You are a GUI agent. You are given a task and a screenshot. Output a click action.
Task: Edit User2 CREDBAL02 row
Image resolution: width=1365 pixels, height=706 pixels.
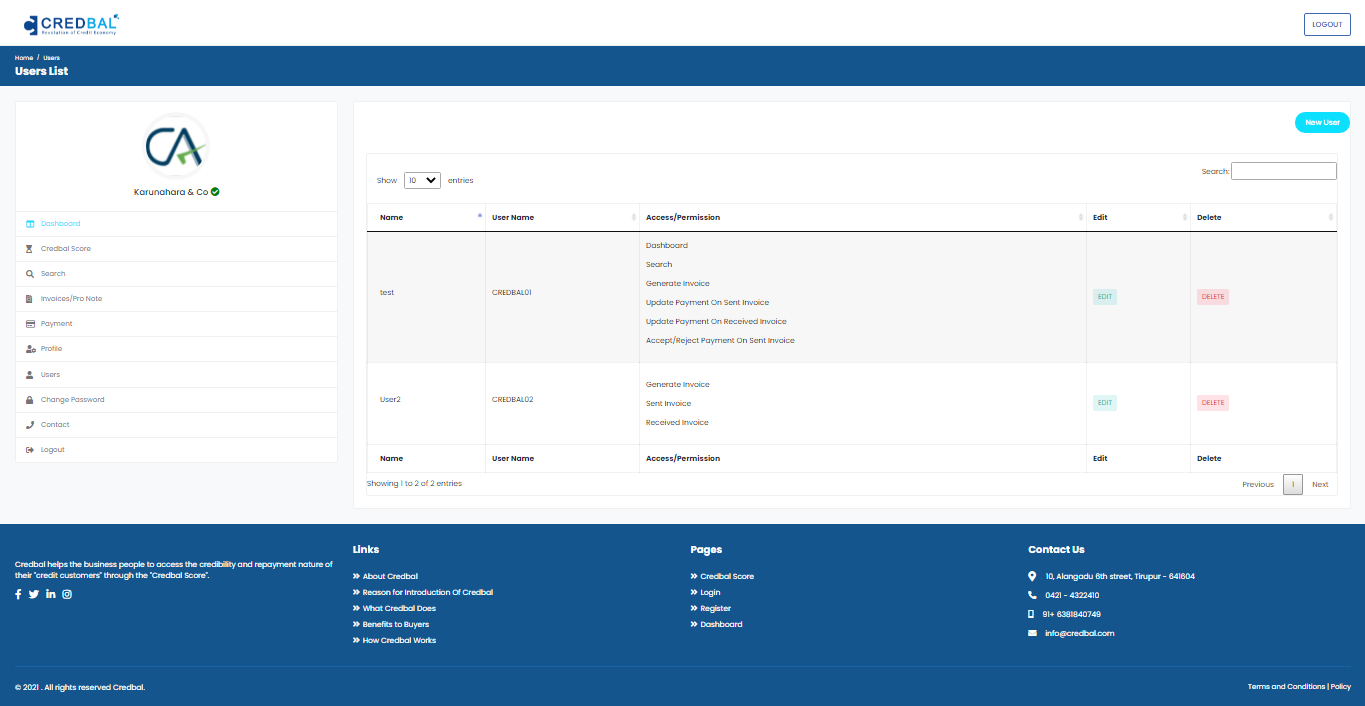point(1104,403)
